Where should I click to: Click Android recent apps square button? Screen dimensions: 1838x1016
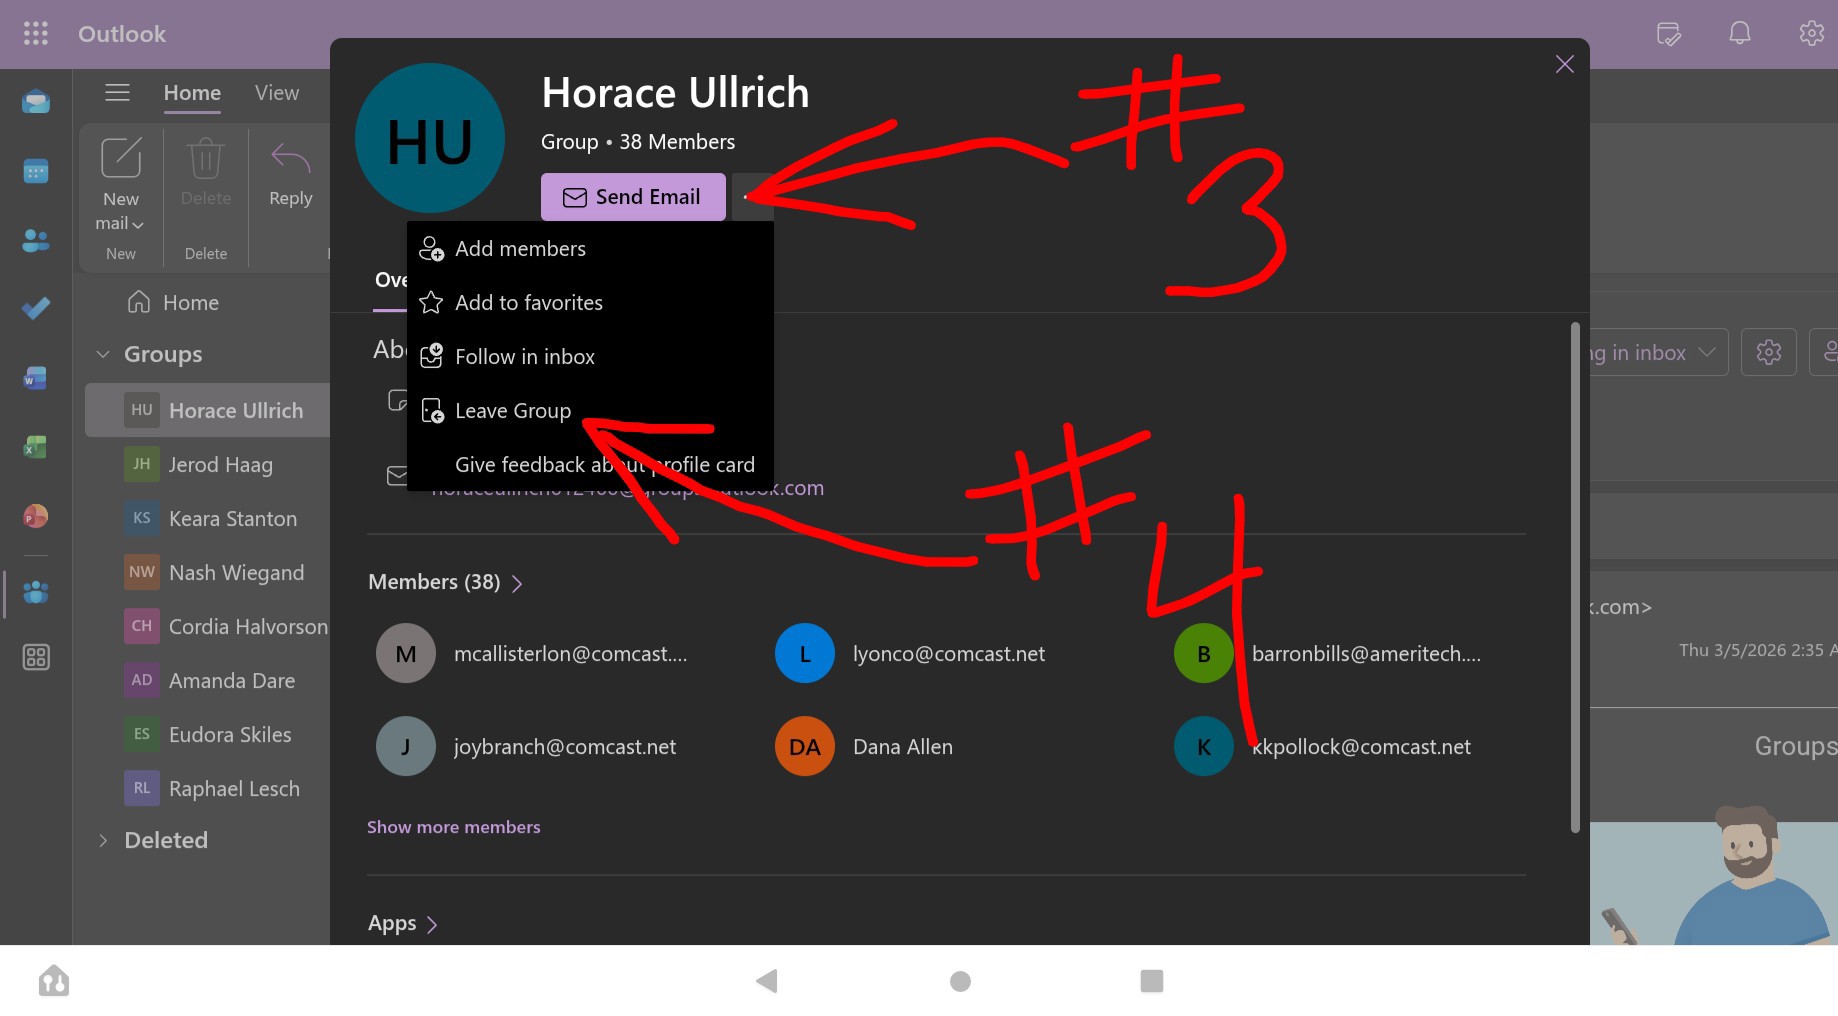1152,981
